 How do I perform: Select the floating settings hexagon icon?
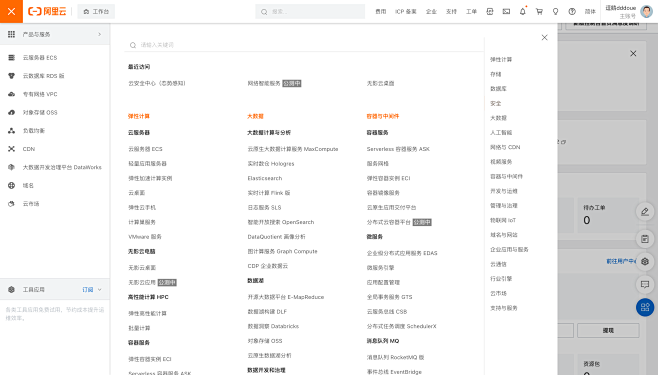645,262
